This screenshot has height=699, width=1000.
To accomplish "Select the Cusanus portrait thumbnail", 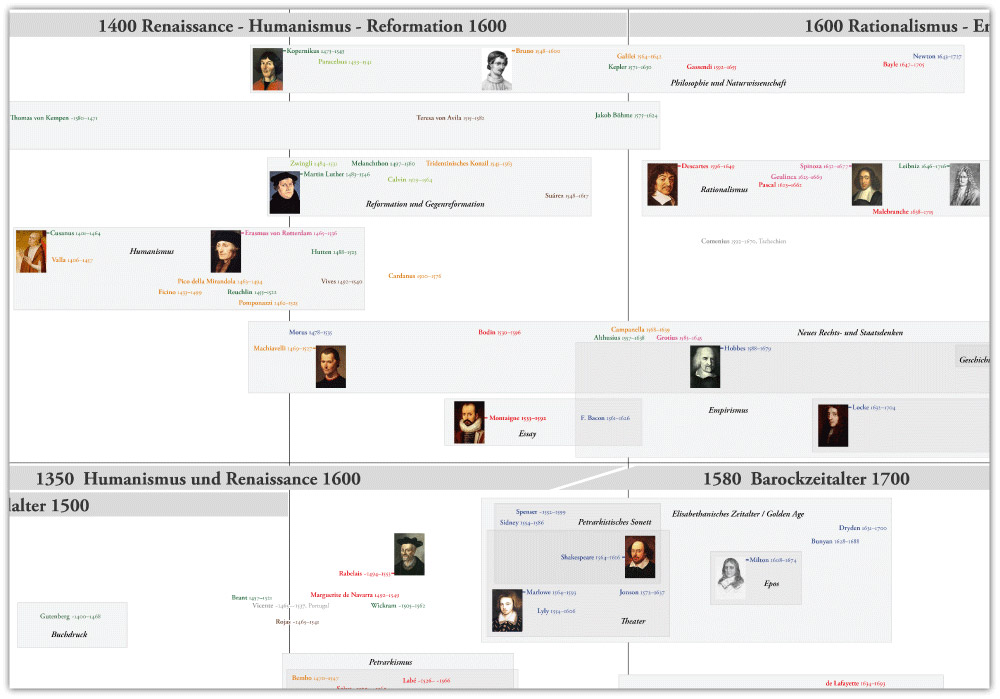I will point(31,251).
